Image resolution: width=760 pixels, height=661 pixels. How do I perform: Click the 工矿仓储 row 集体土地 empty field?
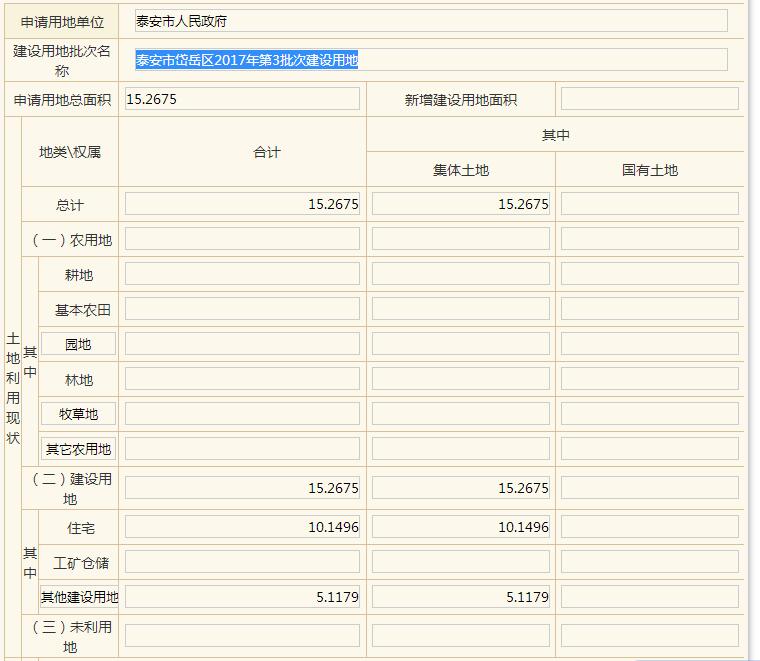coord(460,562)
